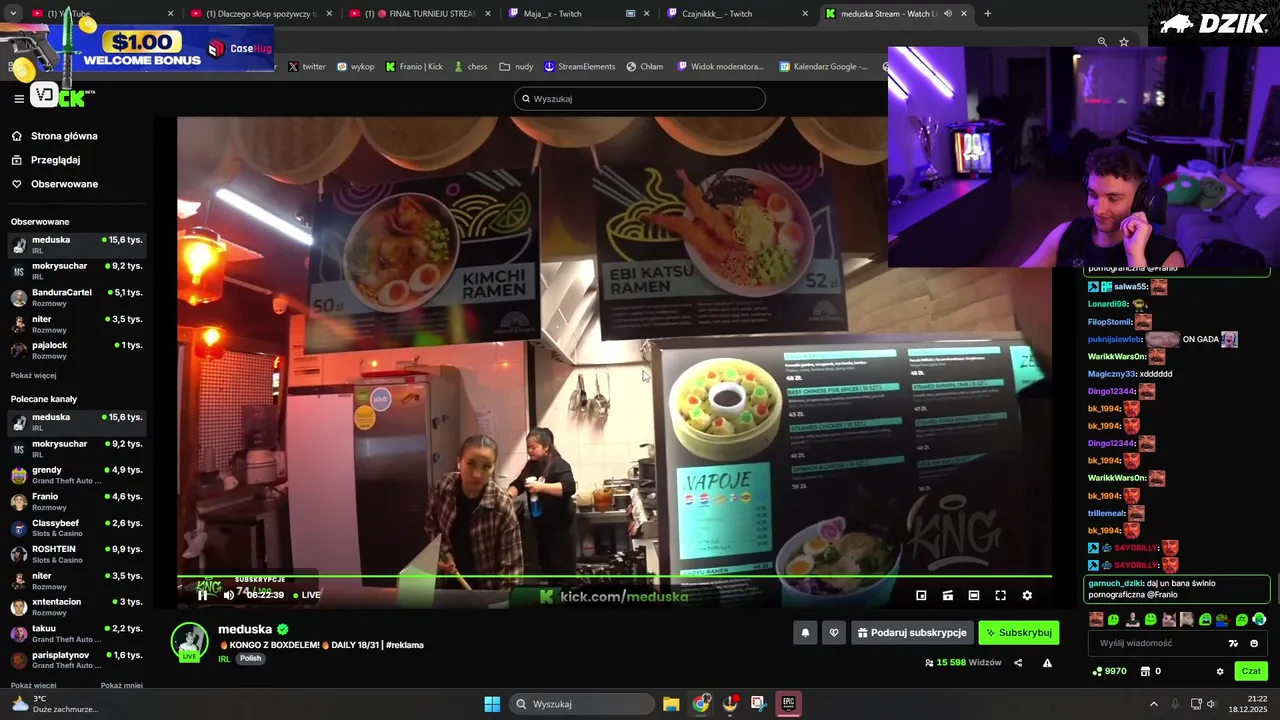The image size is (1280, 720).
Task: Mute audio on meduska Stream tab
Action: (x=947, y=14)
